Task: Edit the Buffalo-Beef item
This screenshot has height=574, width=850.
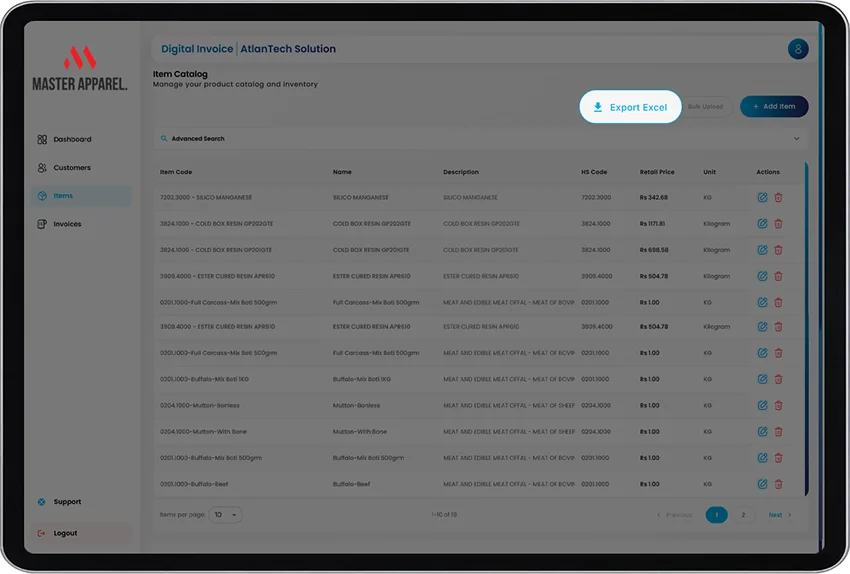Action: pos(762,484)
